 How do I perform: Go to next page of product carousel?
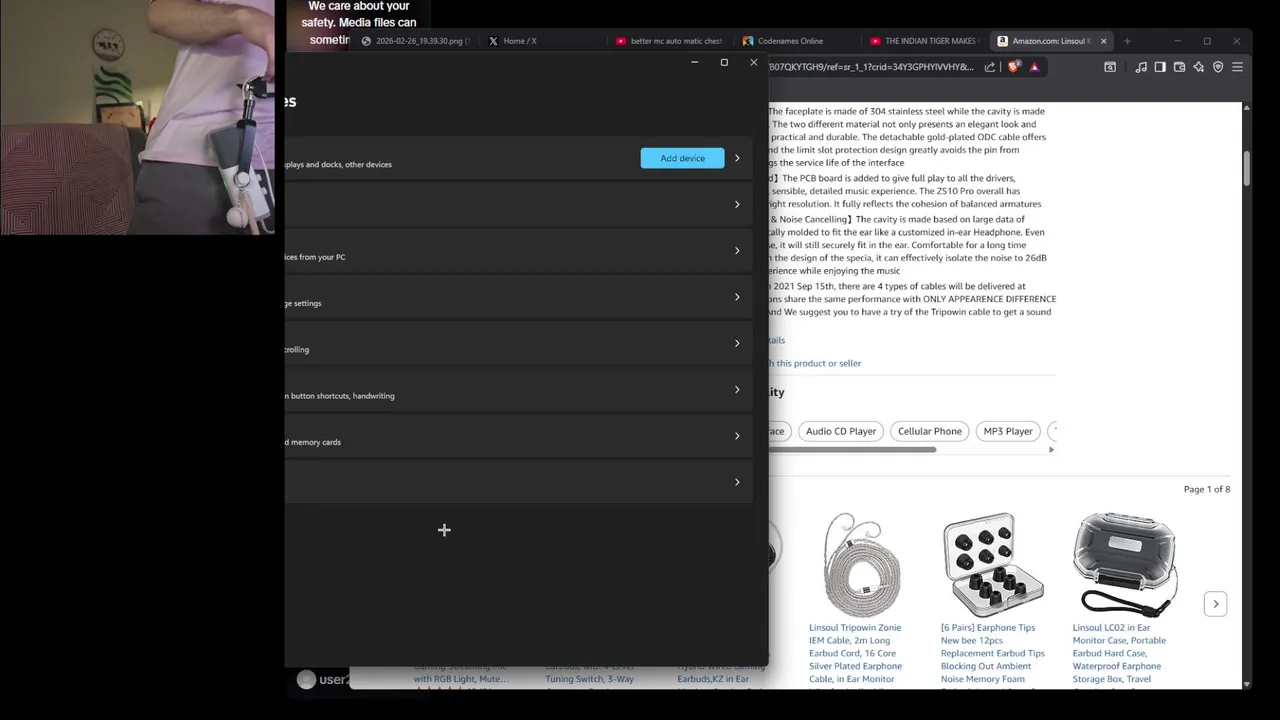(x=1215, y=603)
